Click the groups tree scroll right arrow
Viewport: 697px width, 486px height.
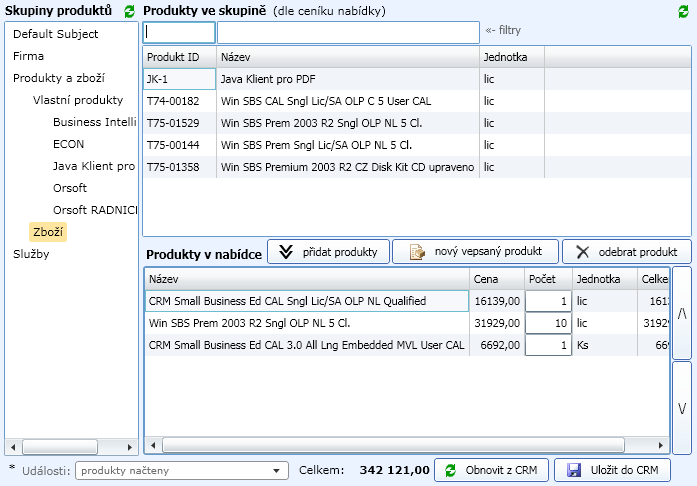pos(130,447)
